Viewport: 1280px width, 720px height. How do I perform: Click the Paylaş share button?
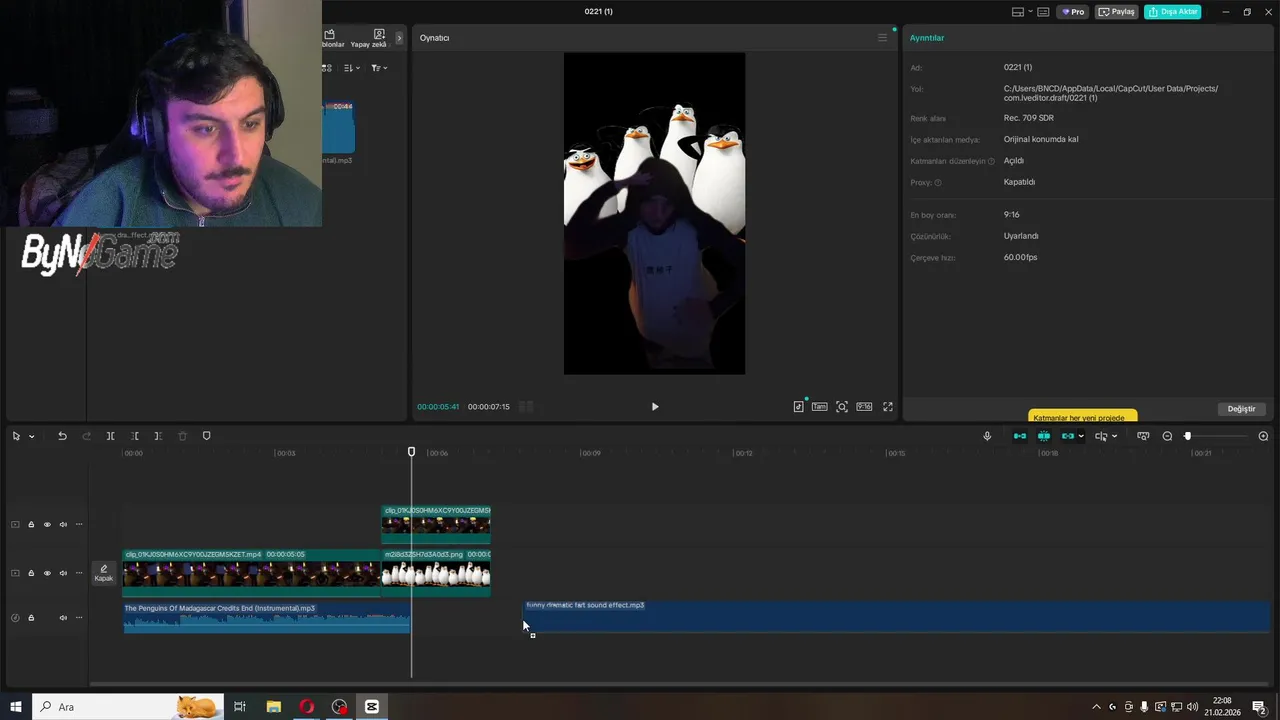point(1117,12)
